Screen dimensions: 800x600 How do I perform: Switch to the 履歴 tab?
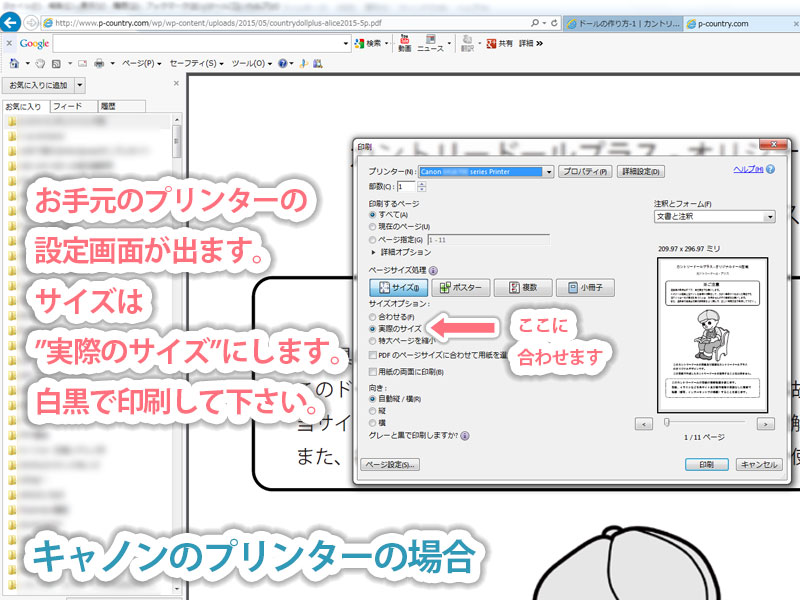coord(121,106)
